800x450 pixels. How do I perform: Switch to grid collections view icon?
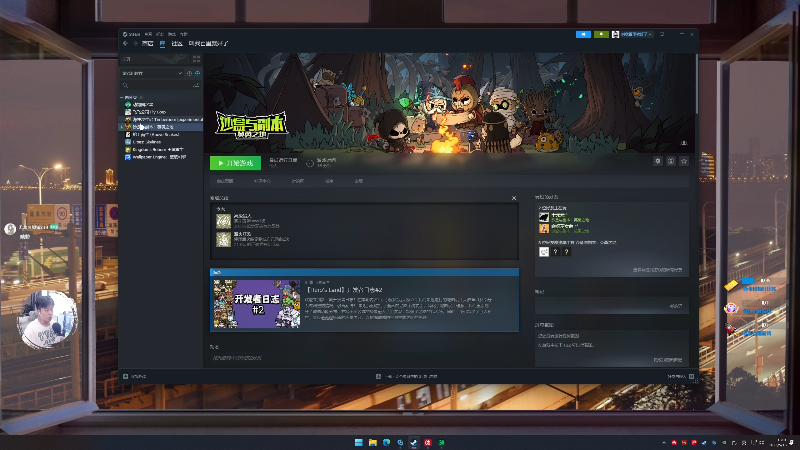click(x=196, y=59)
